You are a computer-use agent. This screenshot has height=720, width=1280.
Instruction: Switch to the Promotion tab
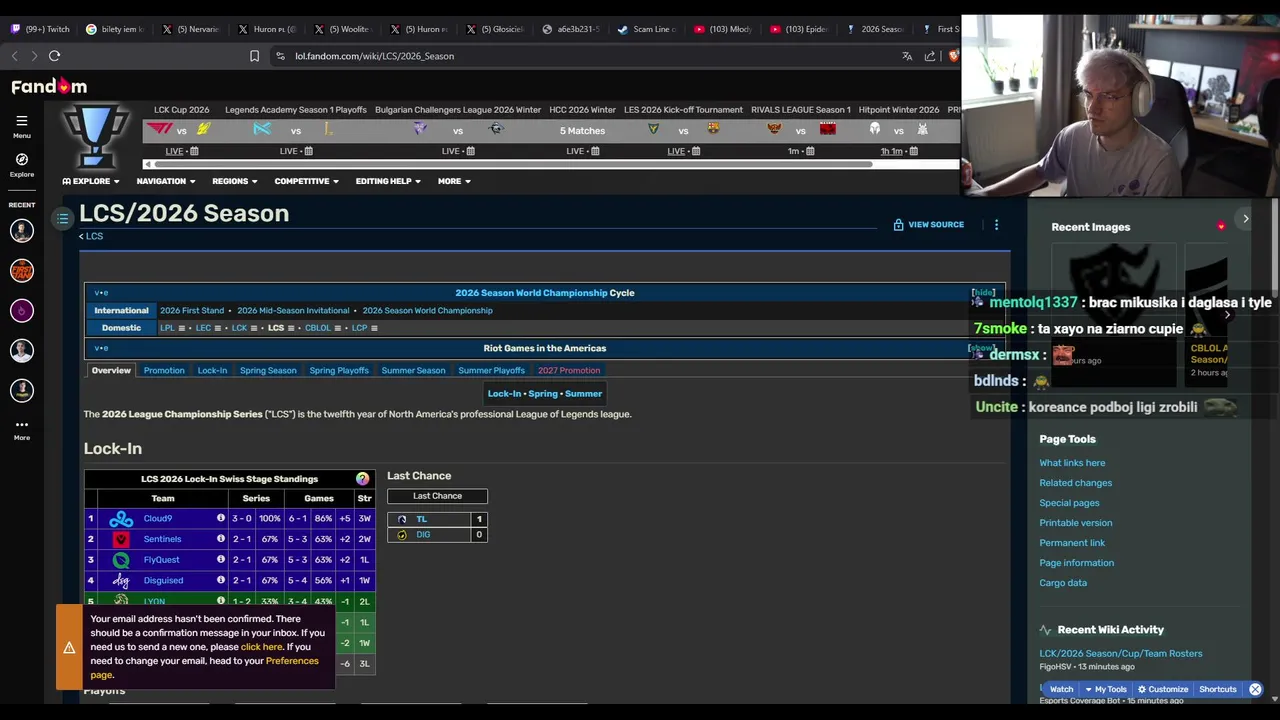click(164, 370)
